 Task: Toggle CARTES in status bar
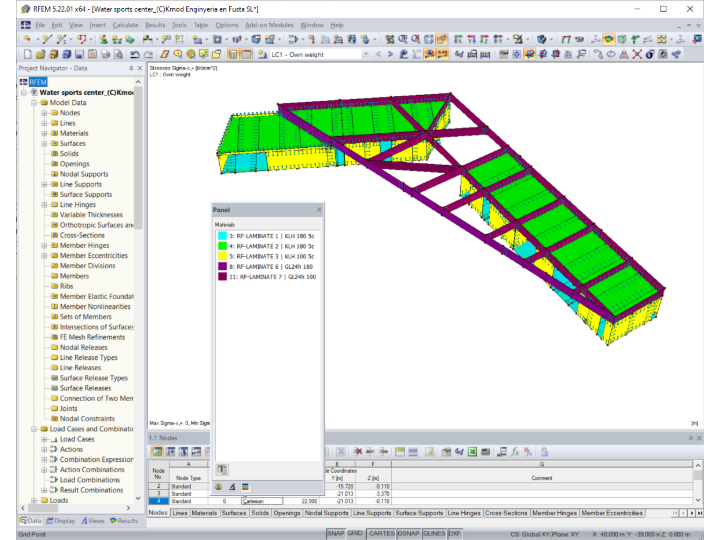tap(382, 534)
